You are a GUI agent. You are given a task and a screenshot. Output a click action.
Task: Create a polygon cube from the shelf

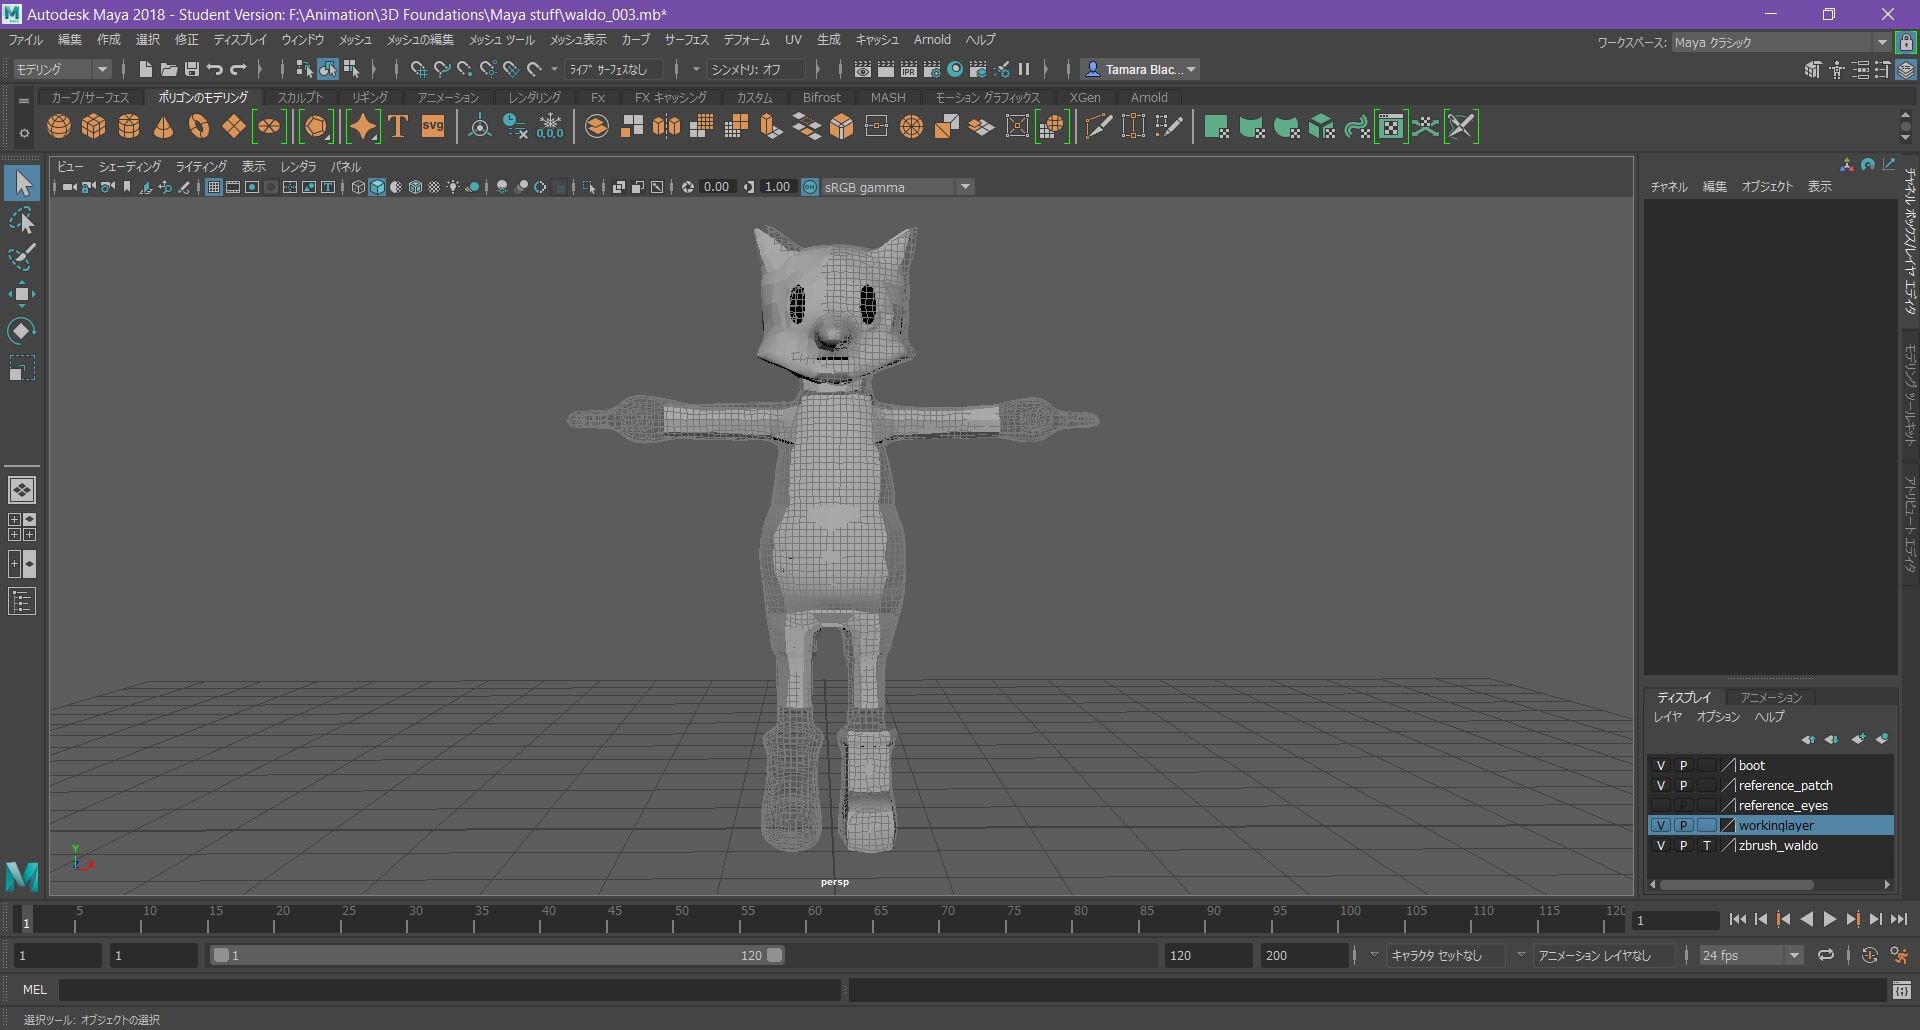94,127
